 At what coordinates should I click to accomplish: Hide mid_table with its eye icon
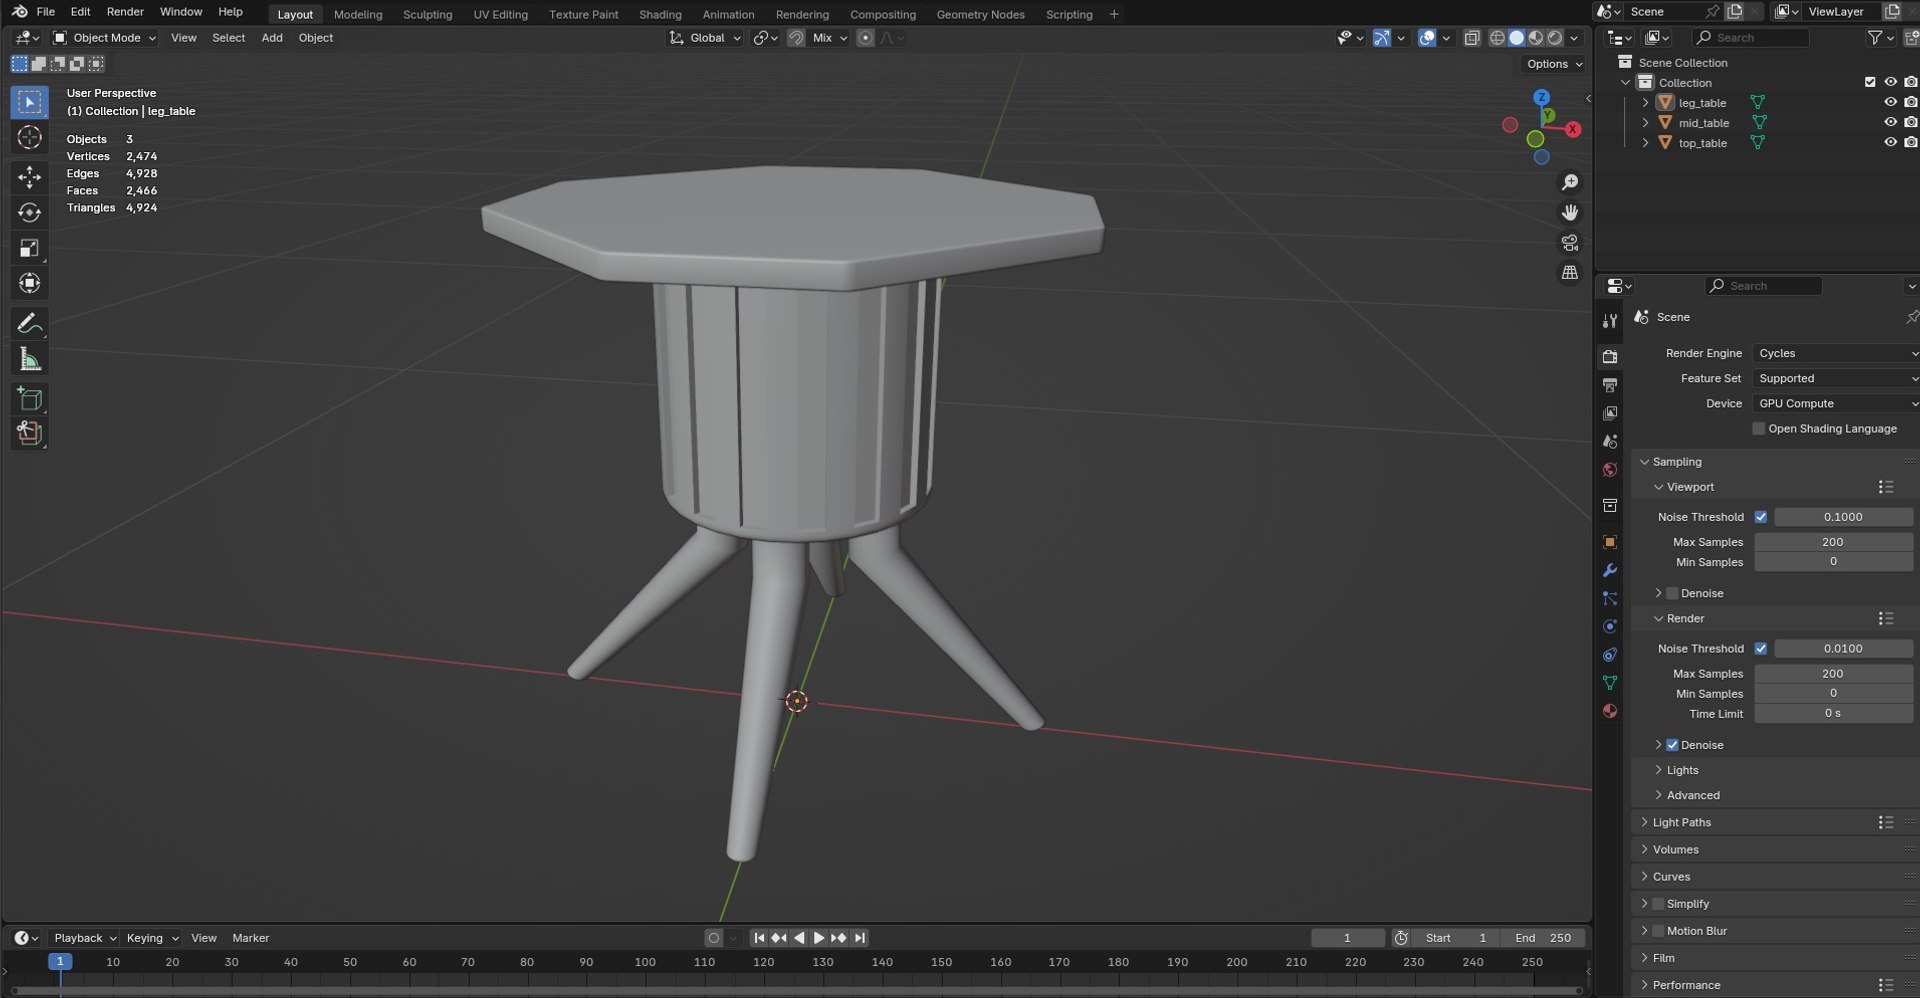pyautogui.click(x=1890, y=122)
